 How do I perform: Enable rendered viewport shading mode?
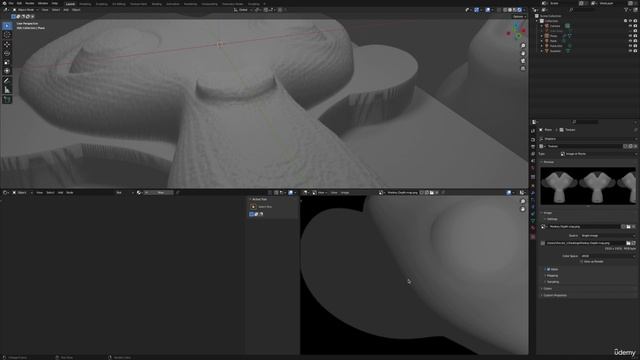[x=520, y=10]
